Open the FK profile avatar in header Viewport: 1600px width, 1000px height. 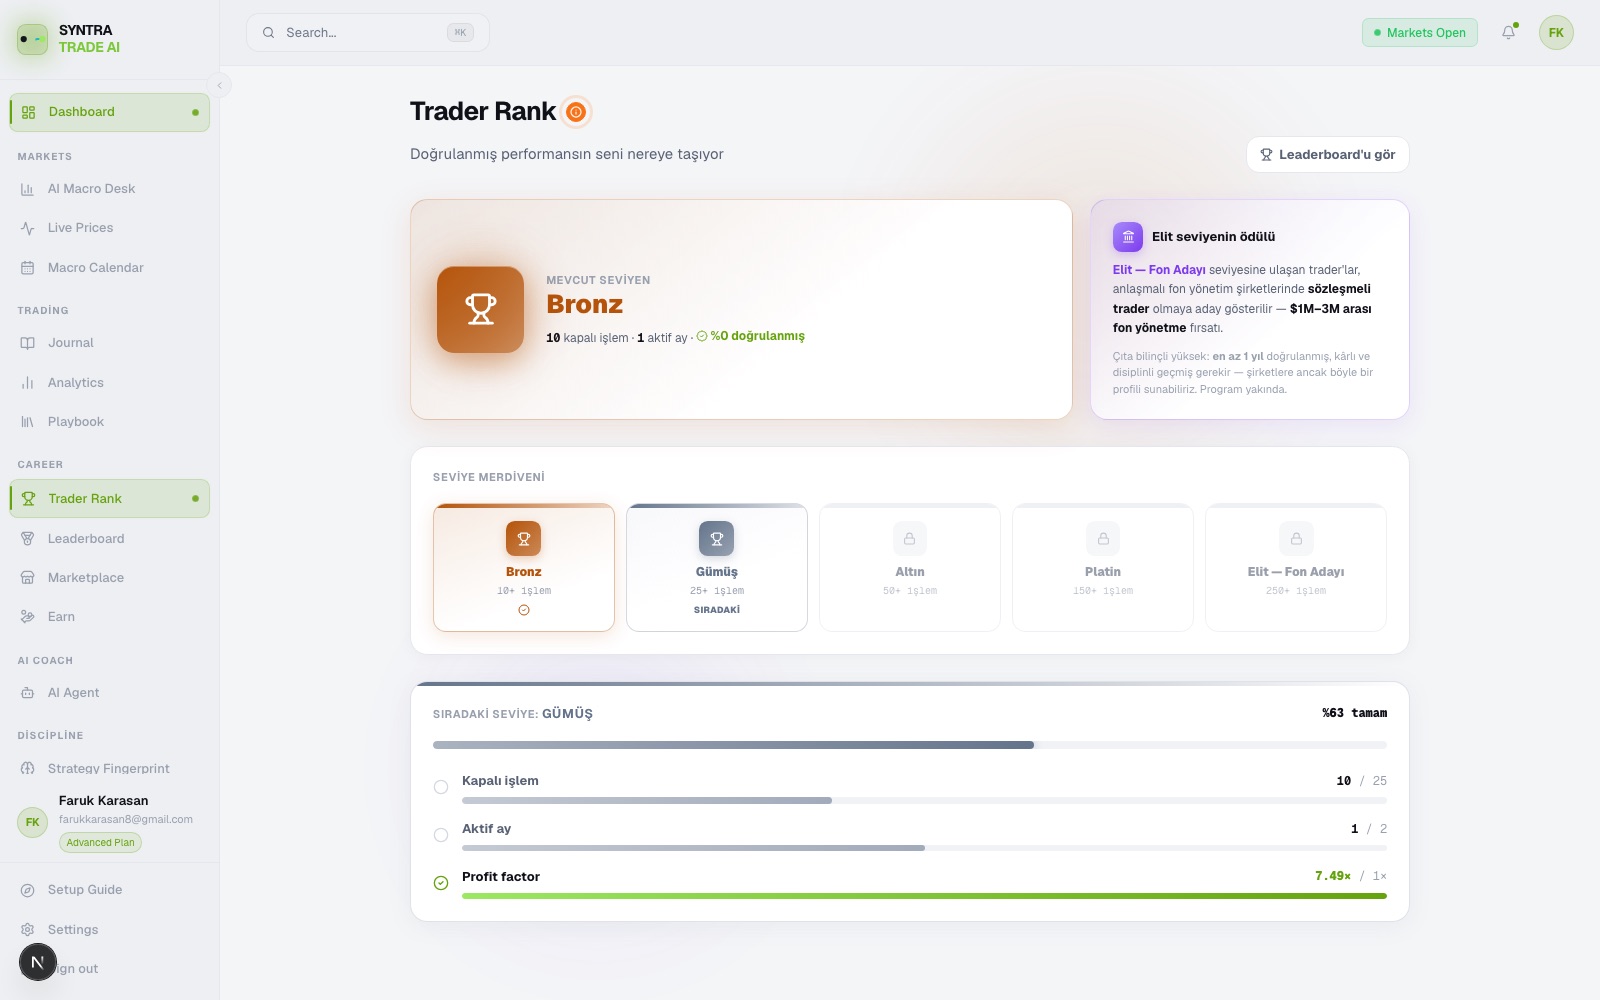[1556, 33]
